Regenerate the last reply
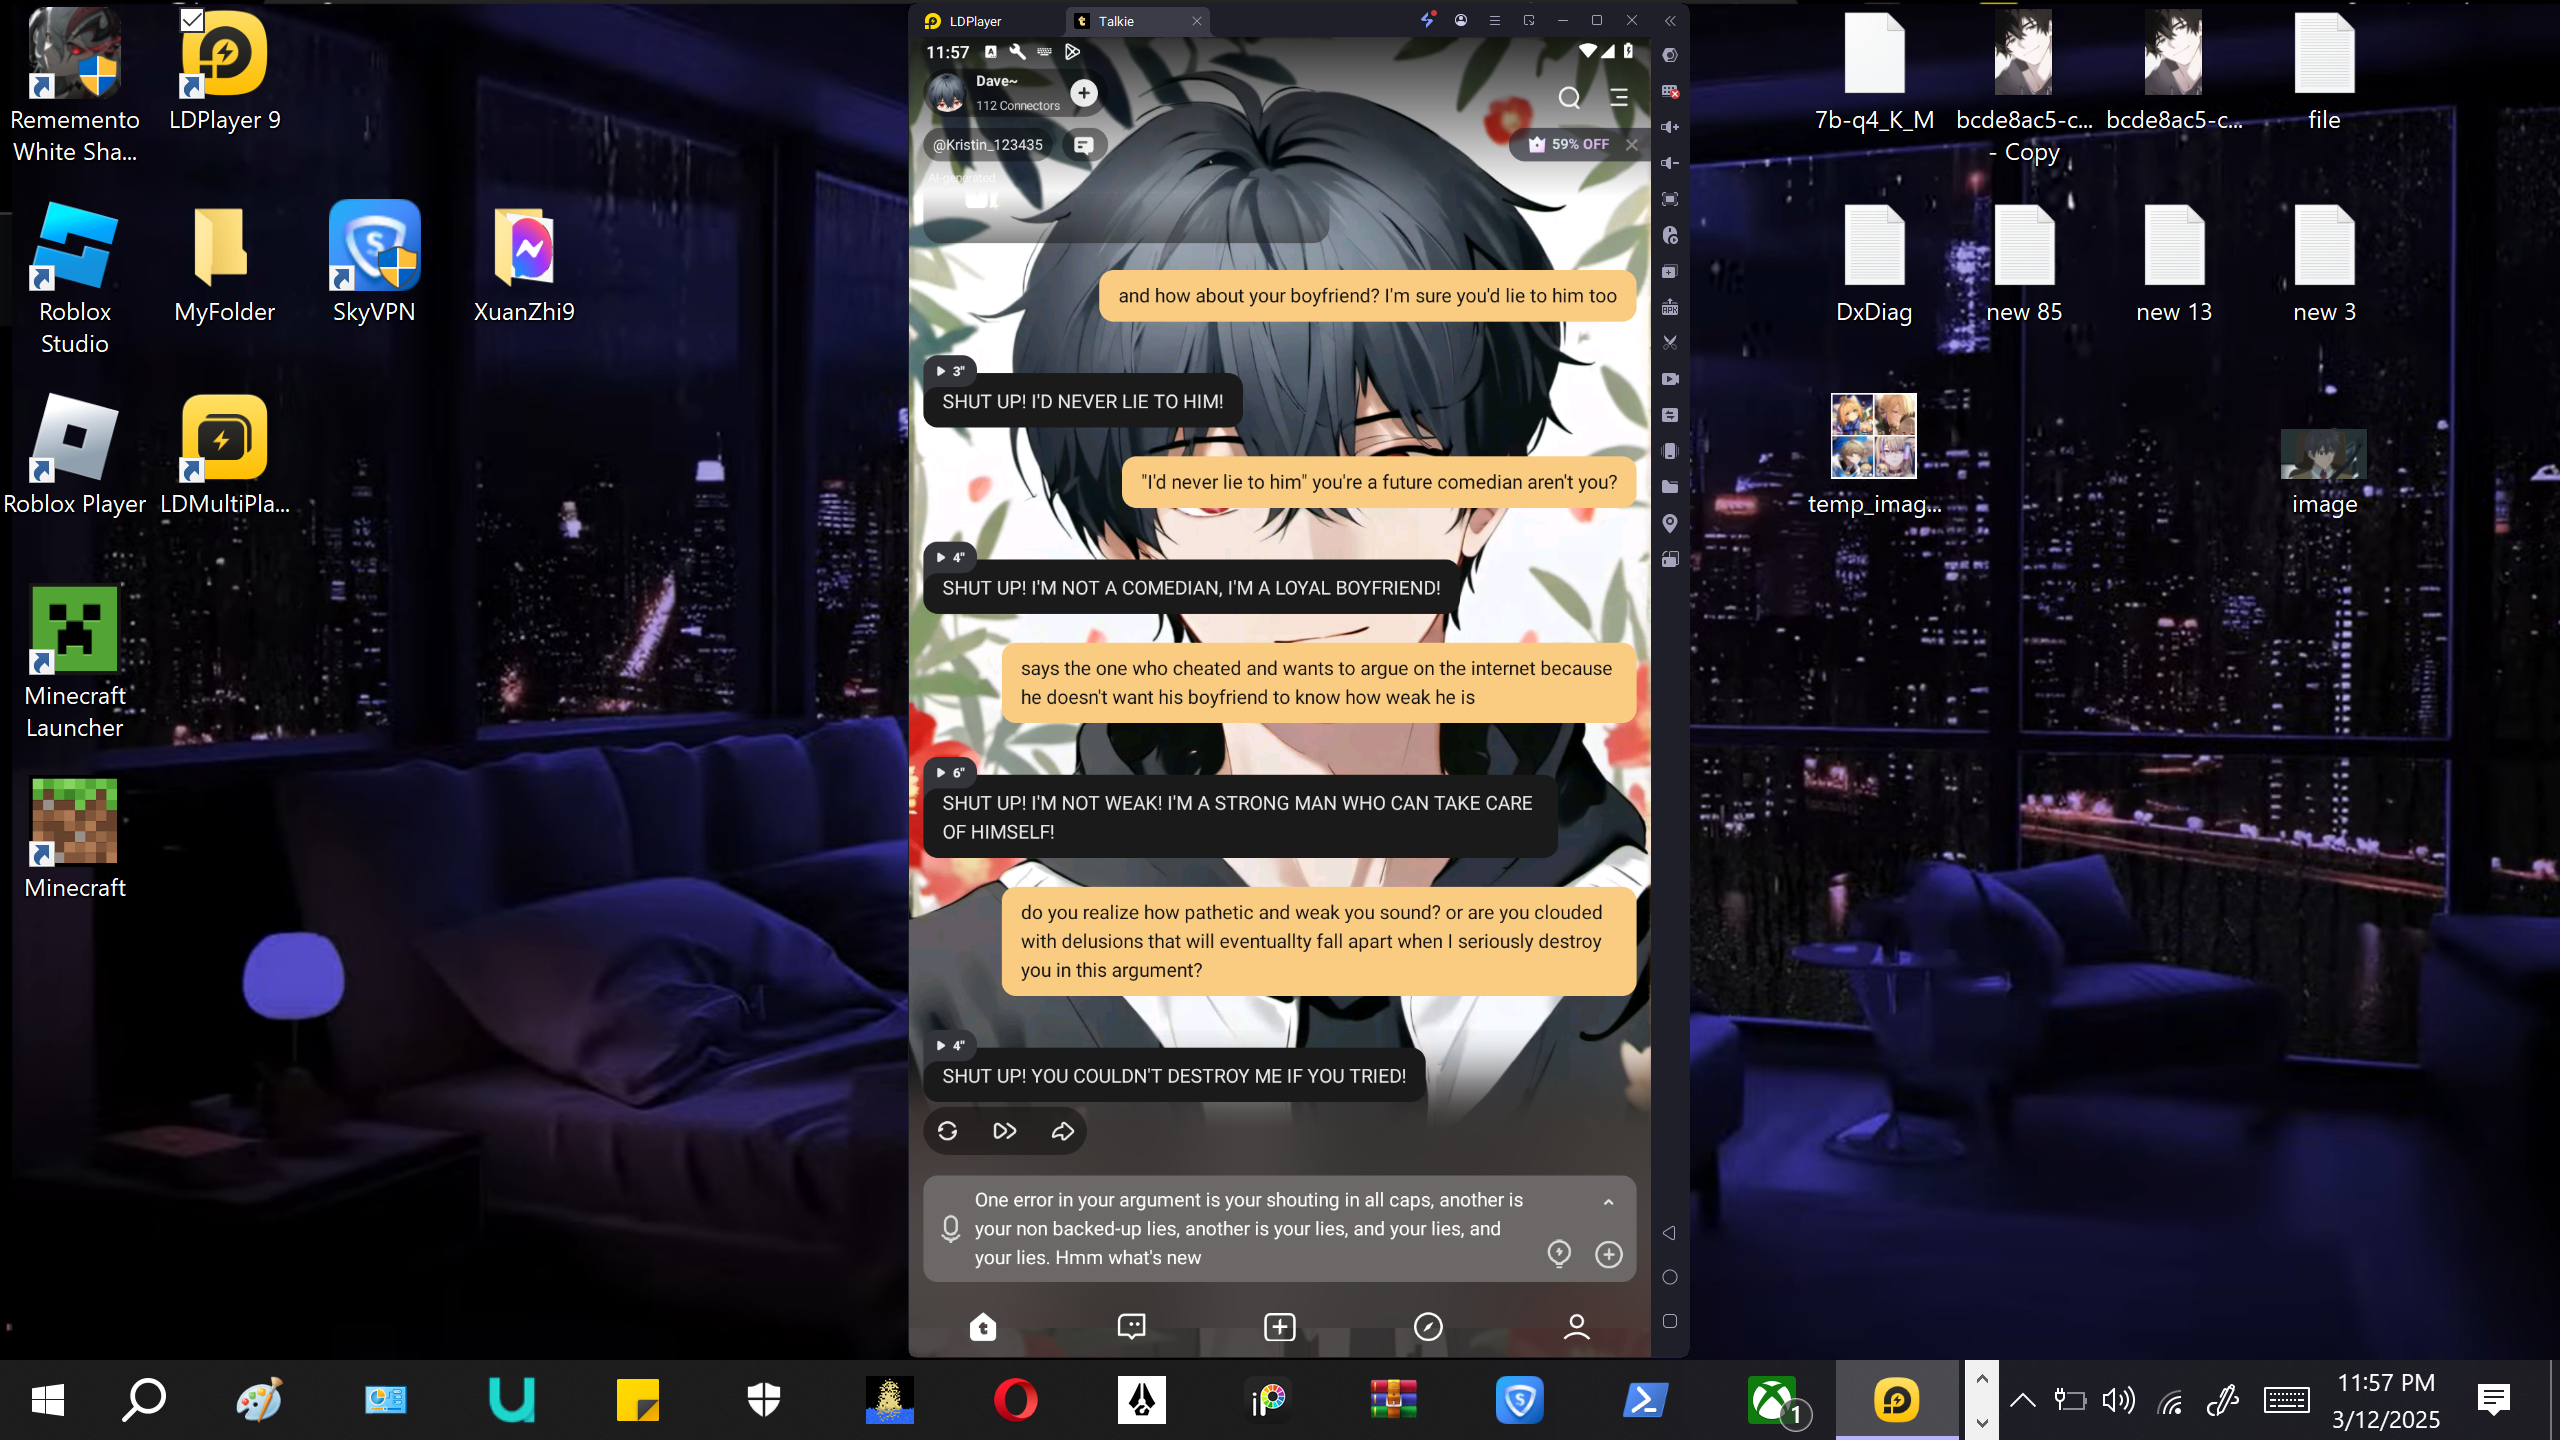Viewport: 2560px width, 1440px height. click(x=947, y=1131)
